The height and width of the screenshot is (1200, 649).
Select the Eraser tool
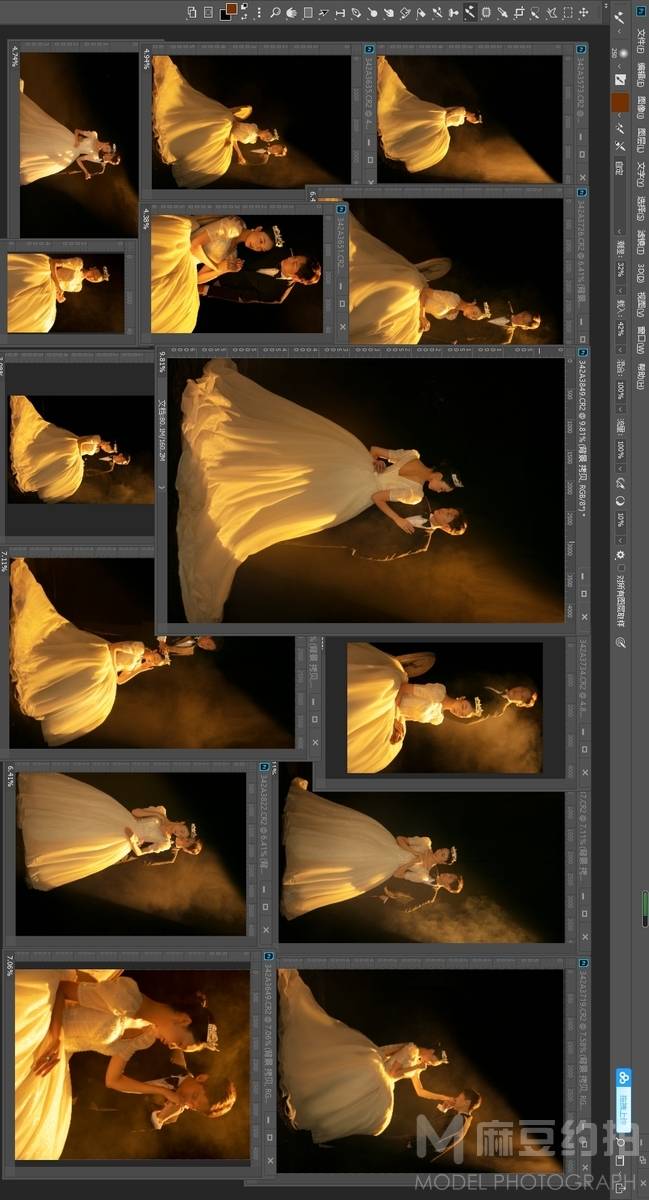(421, 13)
